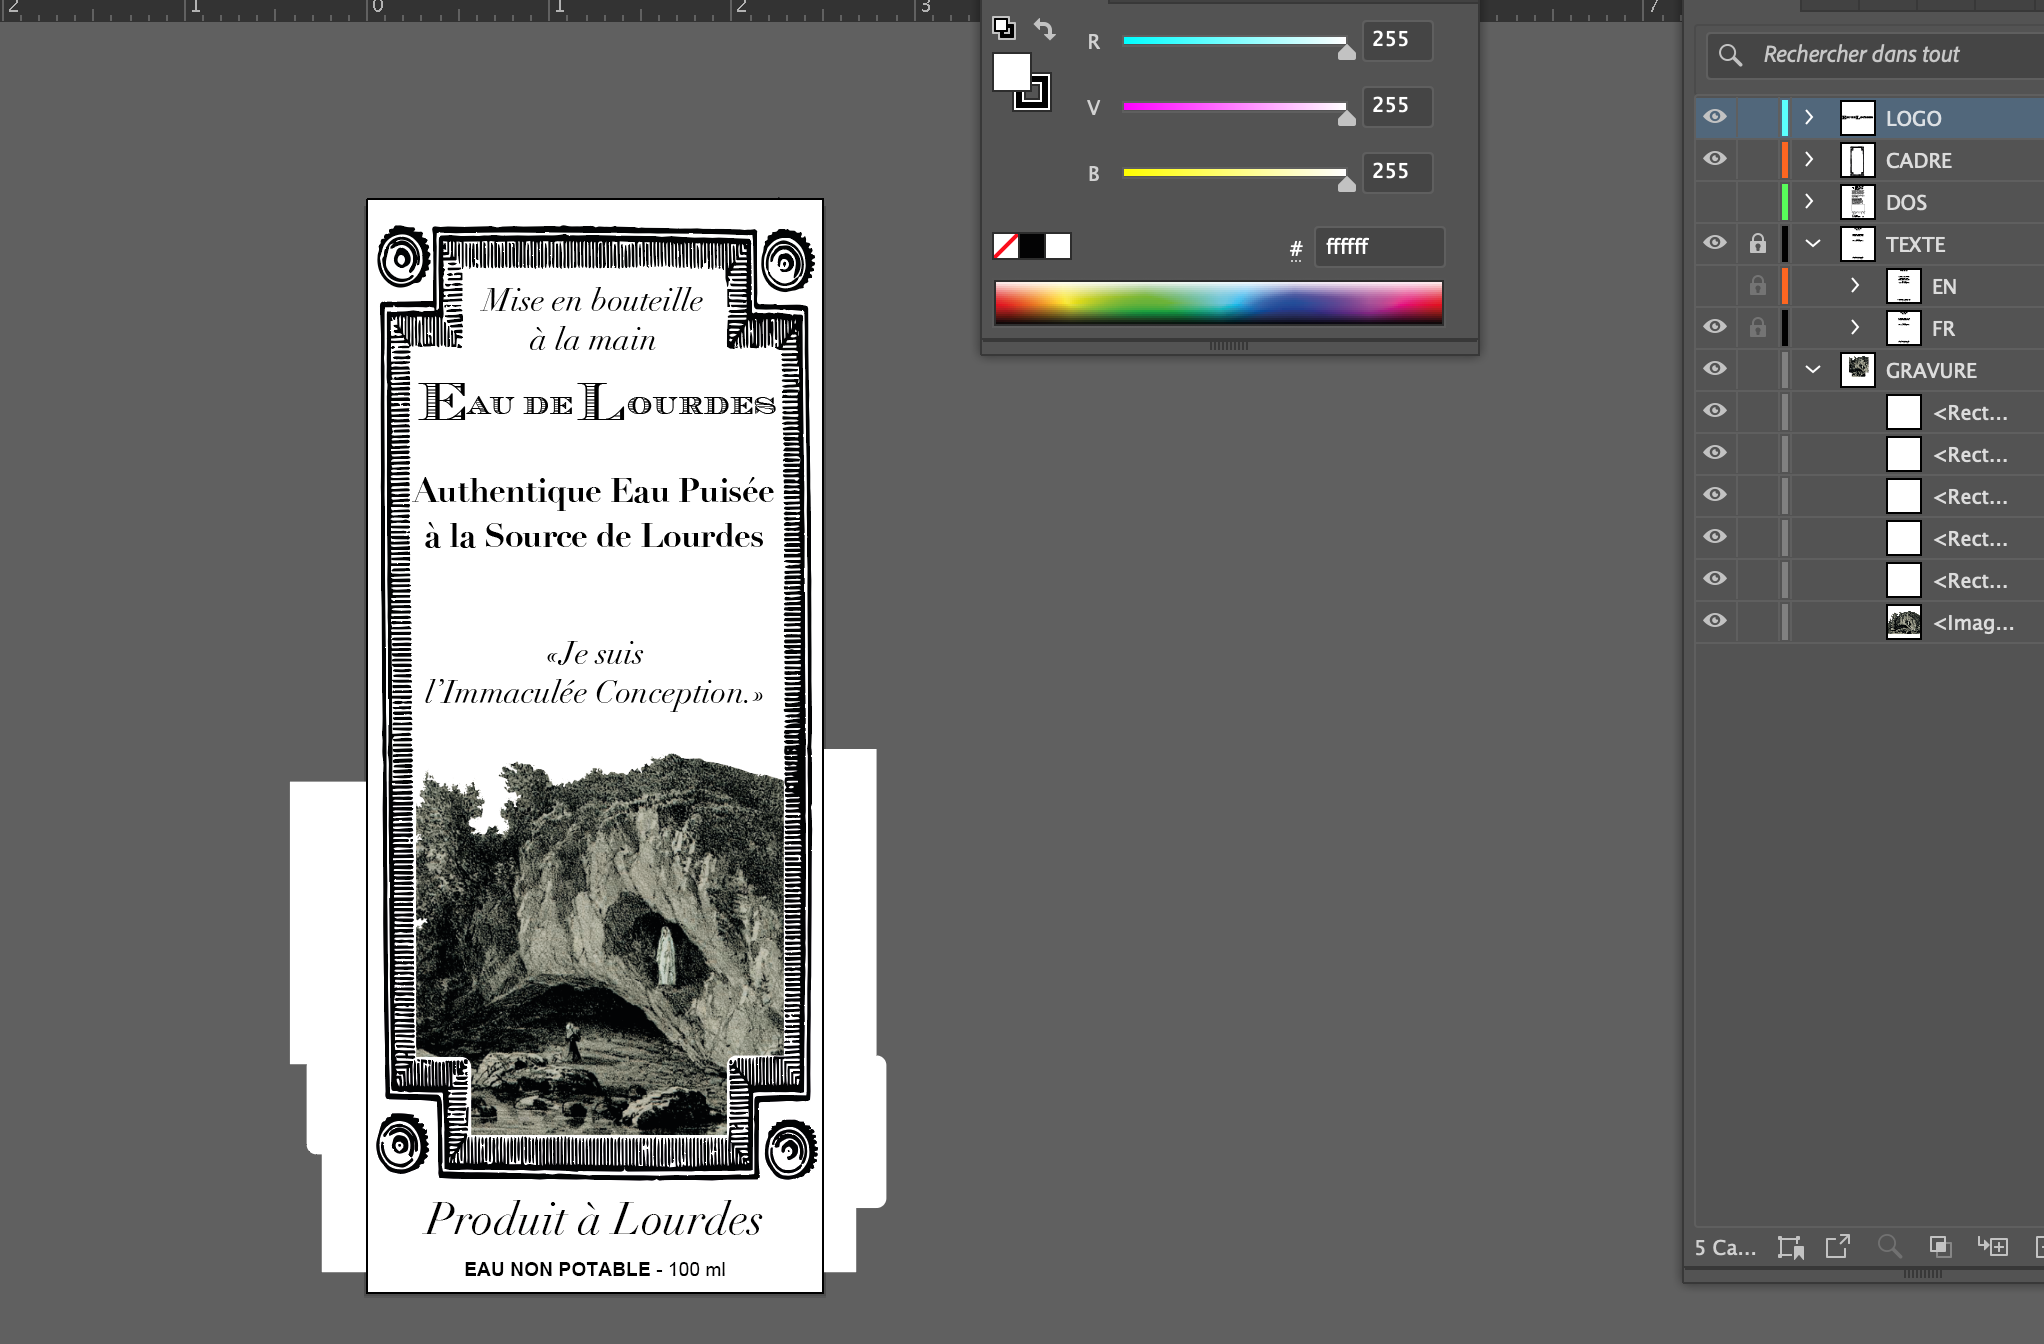
Task: Toggle the EN sublayer padlock
Action: pos(1757,285)
